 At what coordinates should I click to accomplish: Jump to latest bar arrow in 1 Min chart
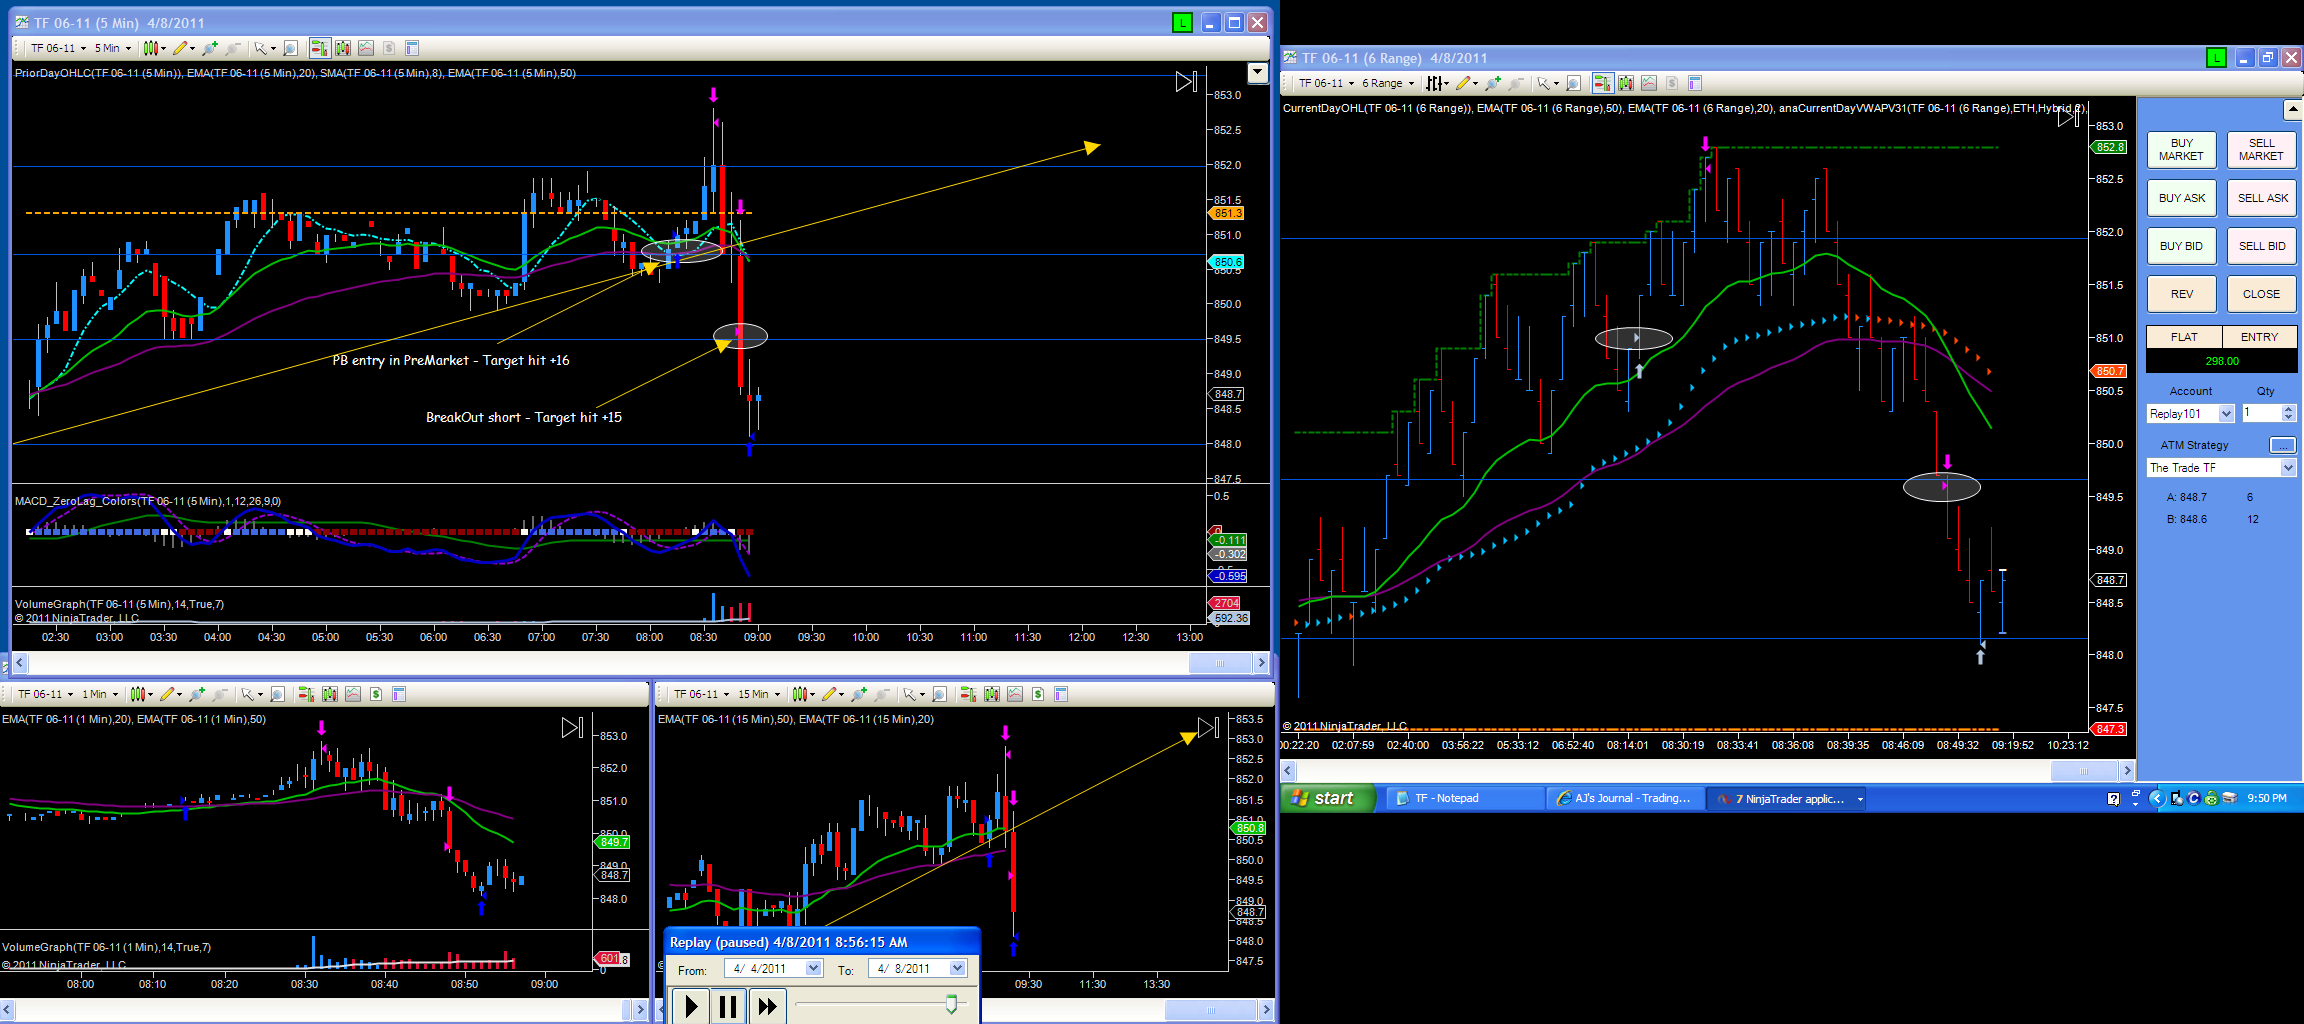[572, 728]
